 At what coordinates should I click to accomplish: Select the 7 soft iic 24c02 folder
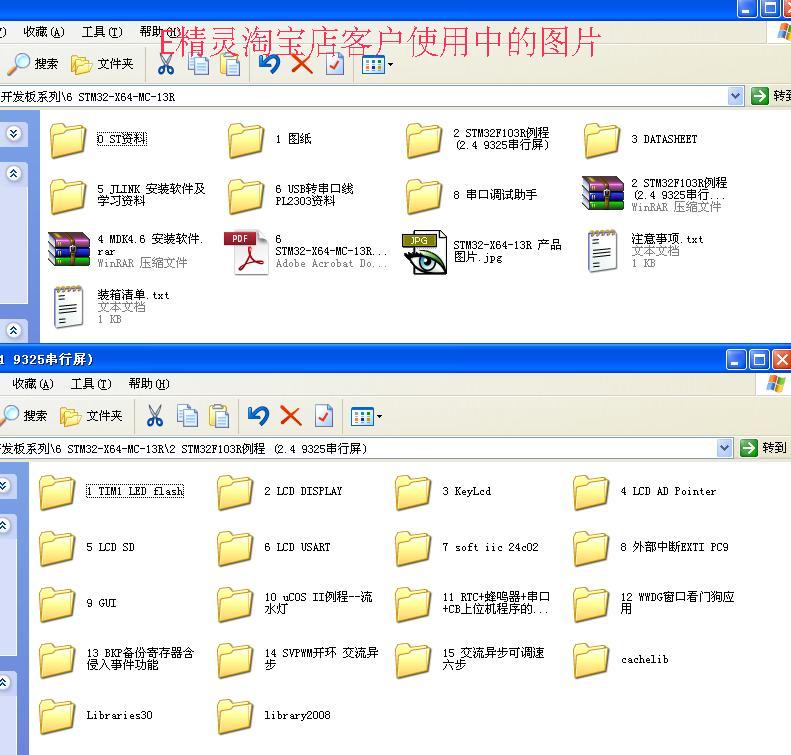pos(467,548)
